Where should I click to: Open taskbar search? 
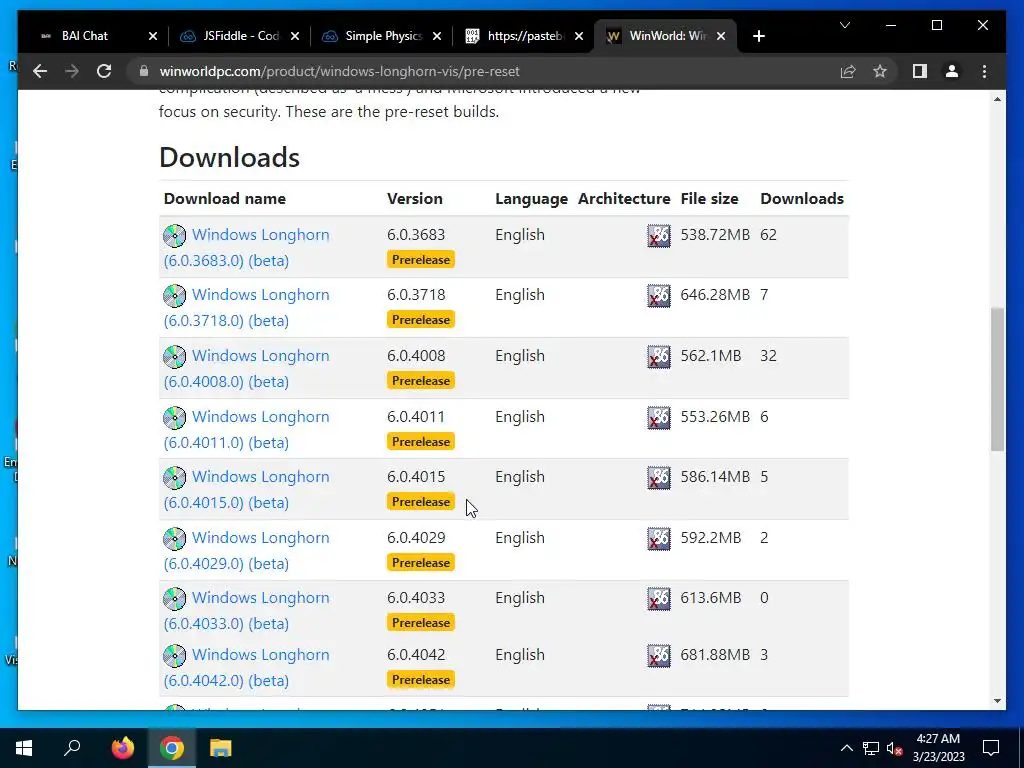pos(72,748)
